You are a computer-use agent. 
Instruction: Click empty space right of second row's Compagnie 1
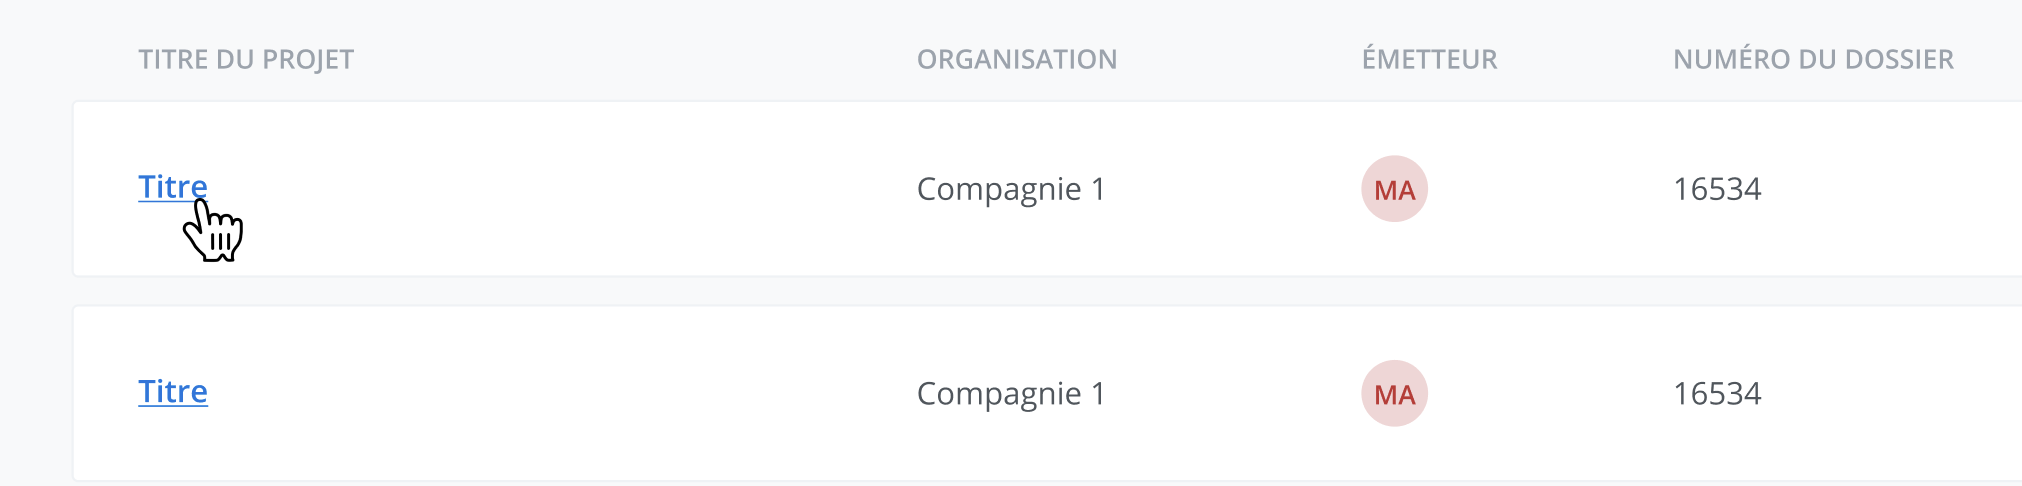1230,394
